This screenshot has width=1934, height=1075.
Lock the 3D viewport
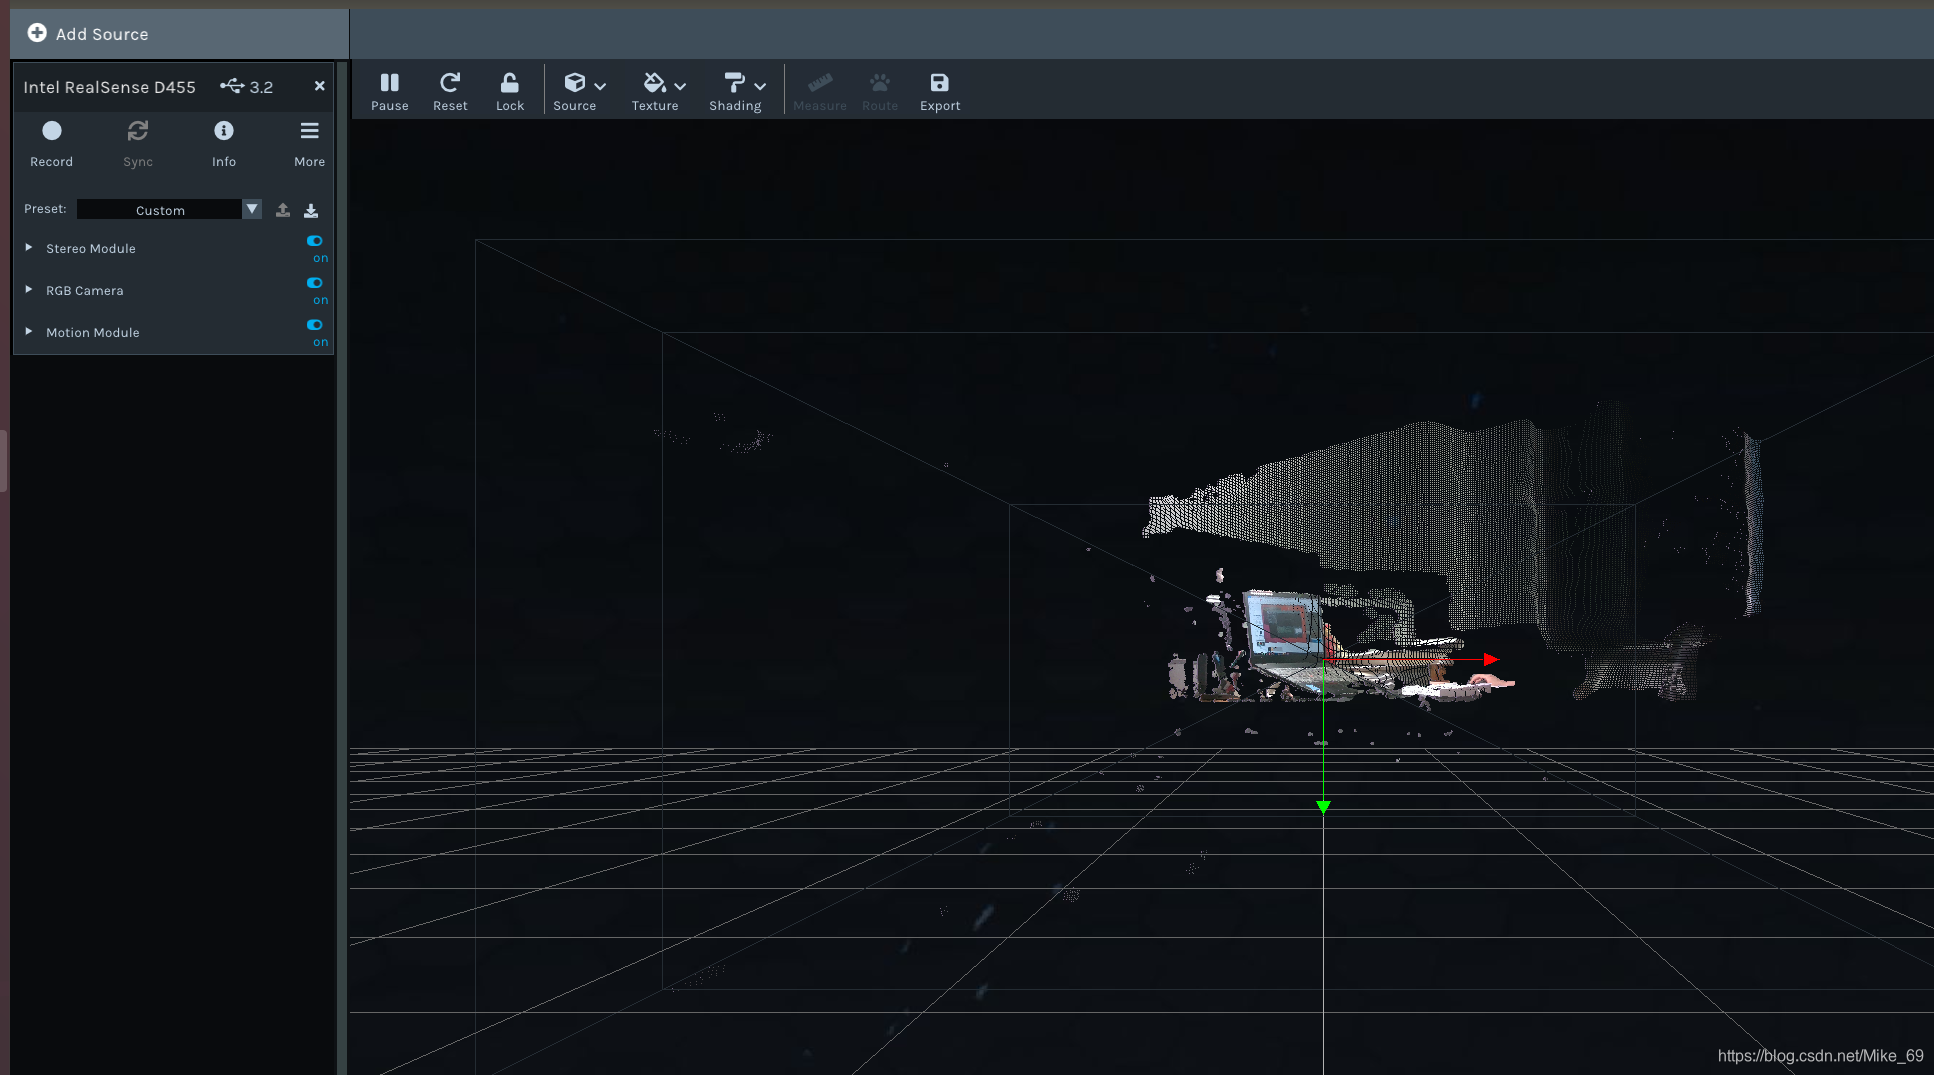point(510,91)
